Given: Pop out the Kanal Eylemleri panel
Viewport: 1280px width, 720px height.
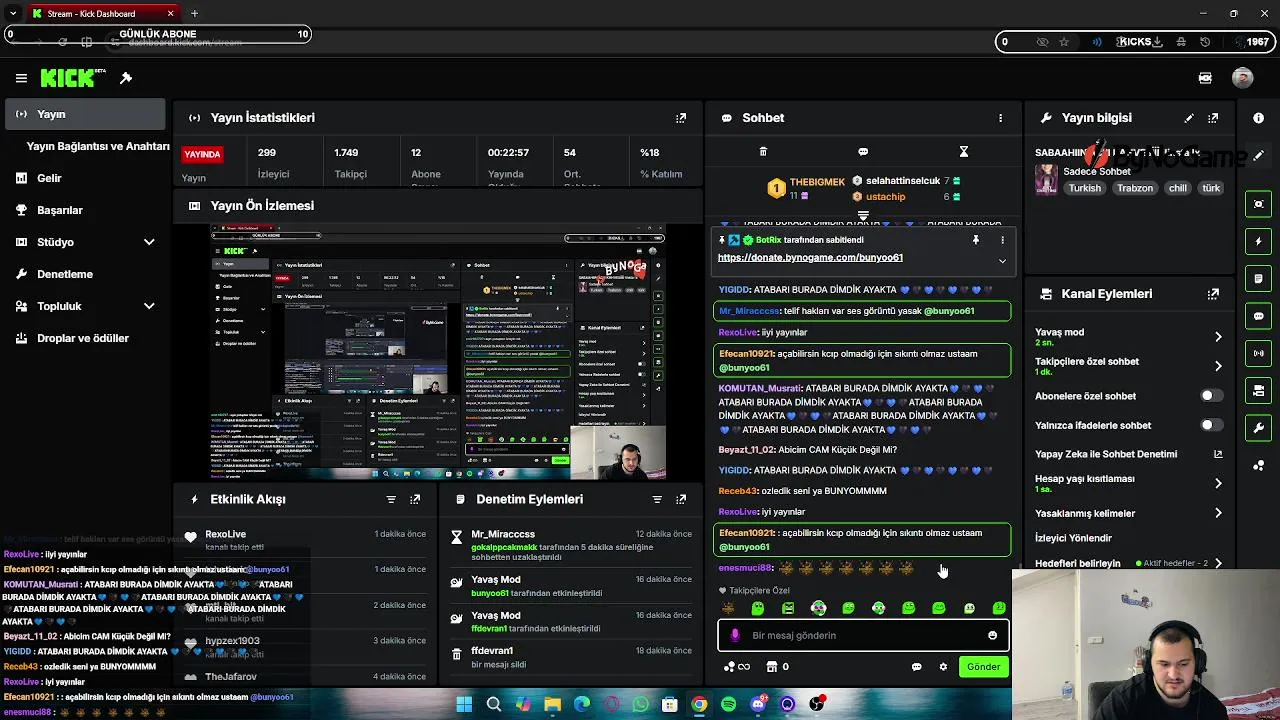Looking at the screenshot, I should point(1213,294).
